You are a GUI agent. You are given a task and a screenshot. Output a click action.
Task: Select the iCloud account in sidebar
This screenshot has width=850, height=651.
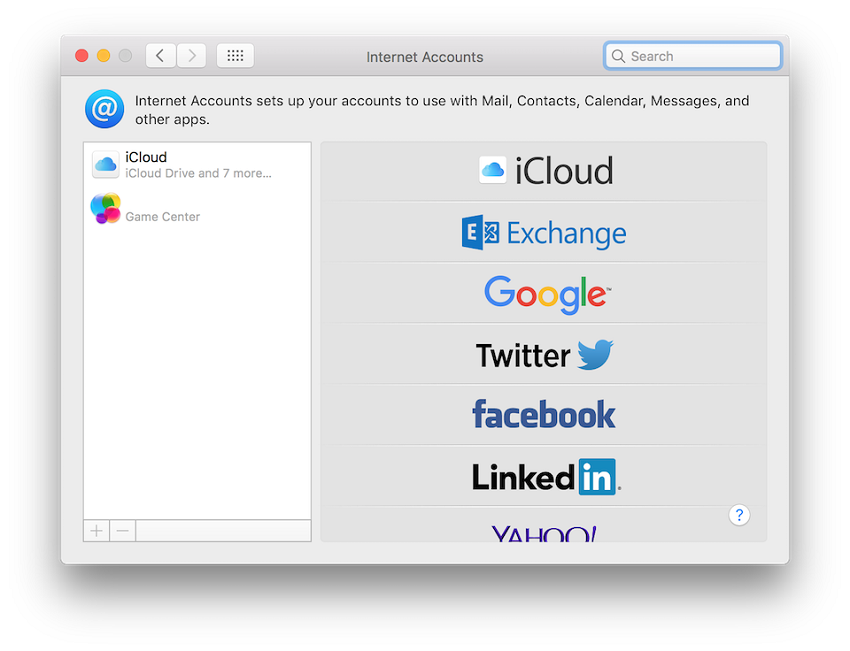[197, 165]
